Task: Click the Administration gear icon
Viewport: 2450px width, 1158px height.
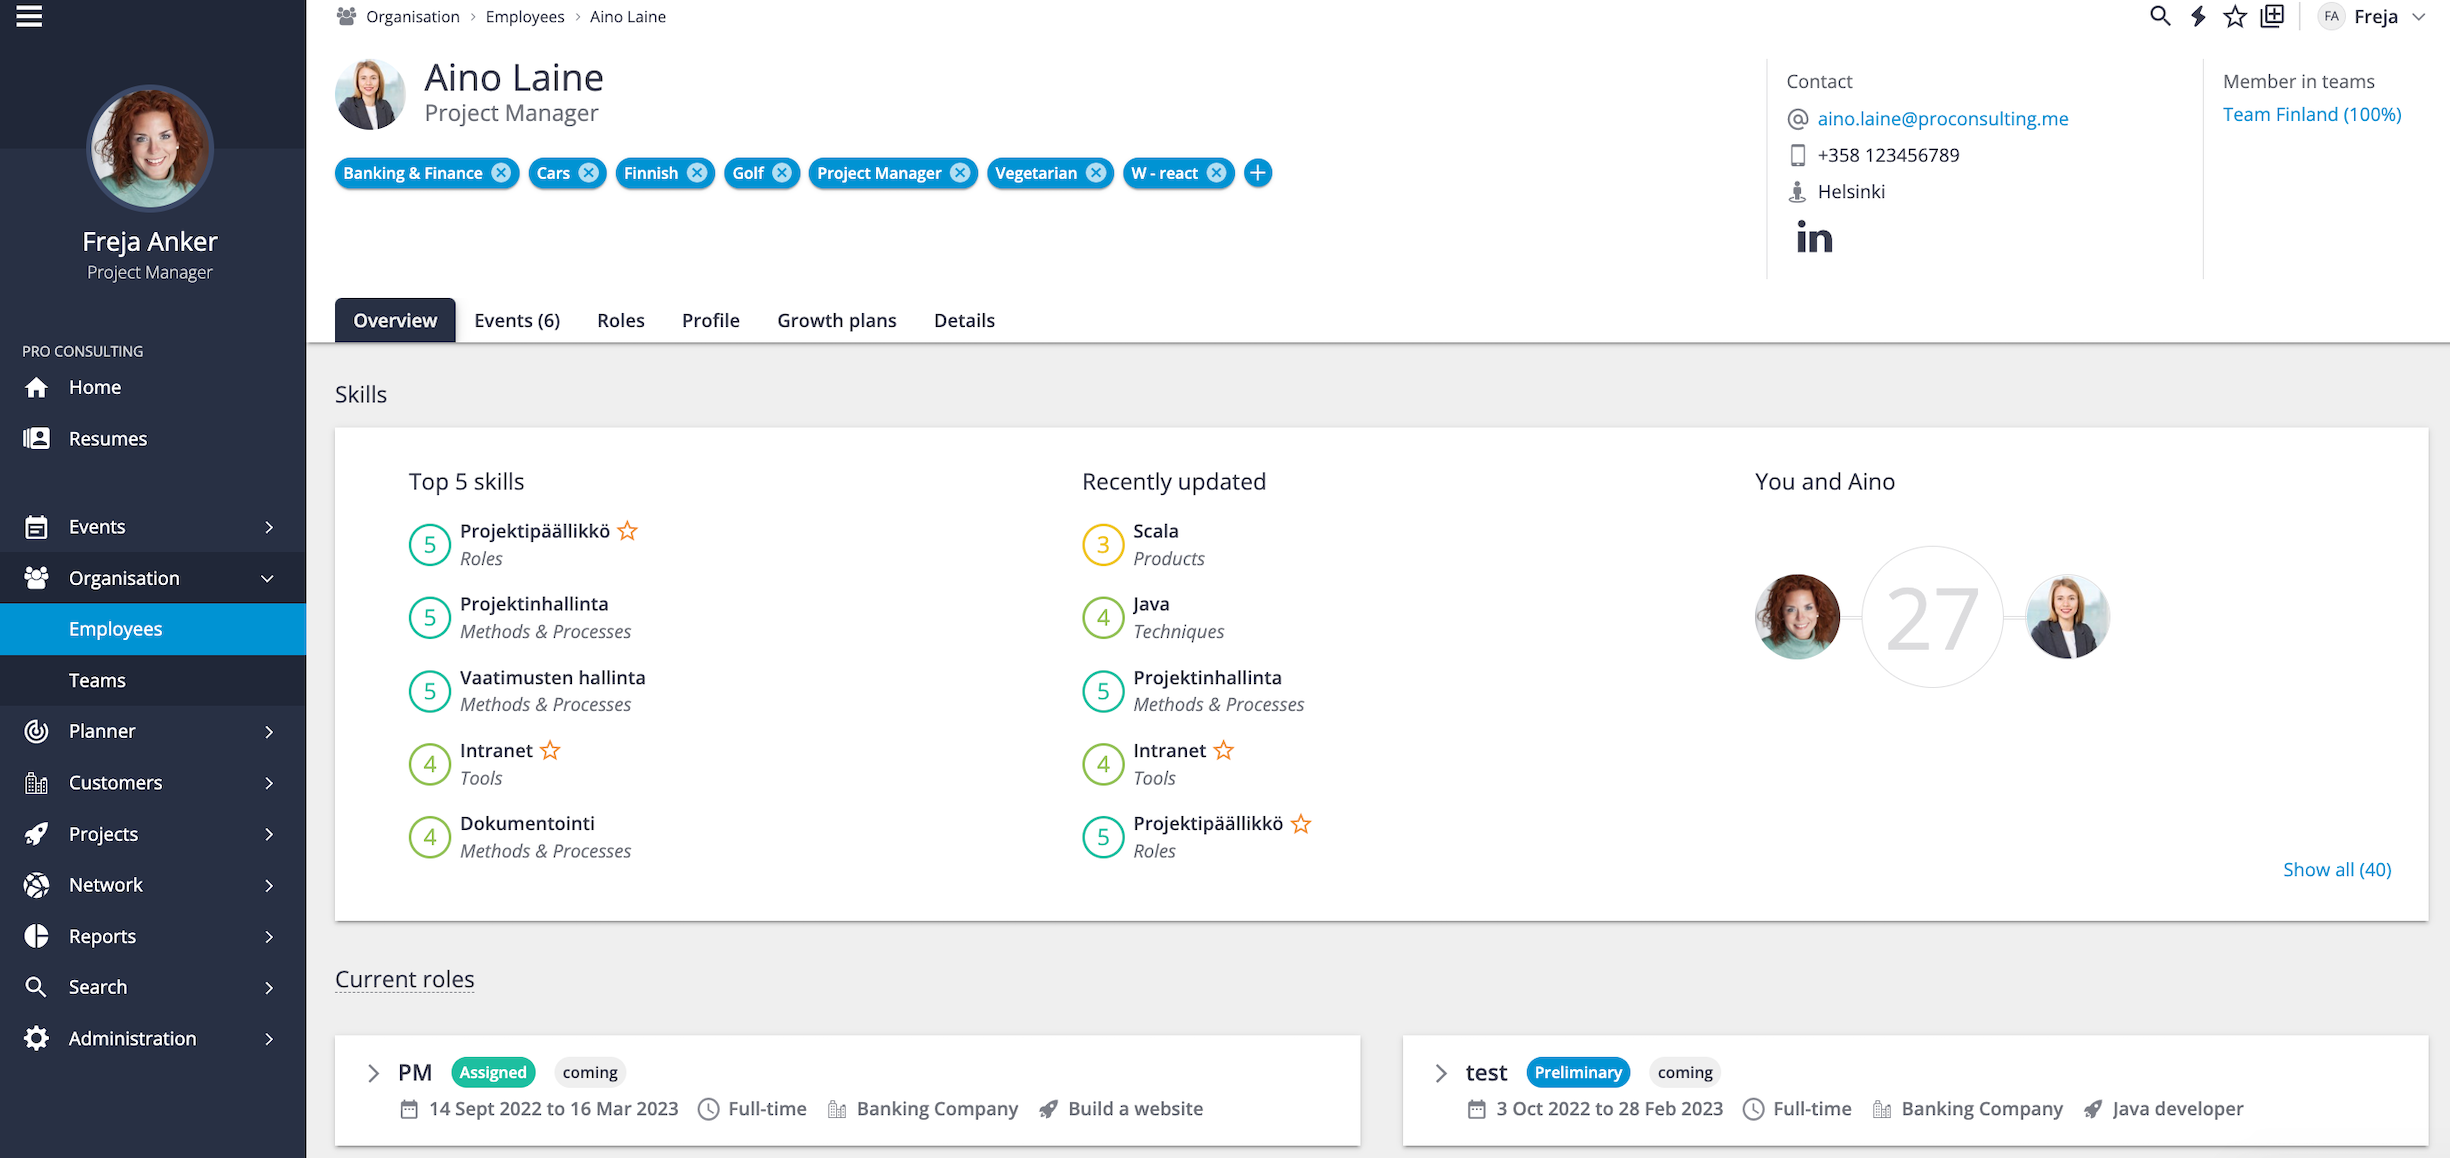Action: point(36,1038)
